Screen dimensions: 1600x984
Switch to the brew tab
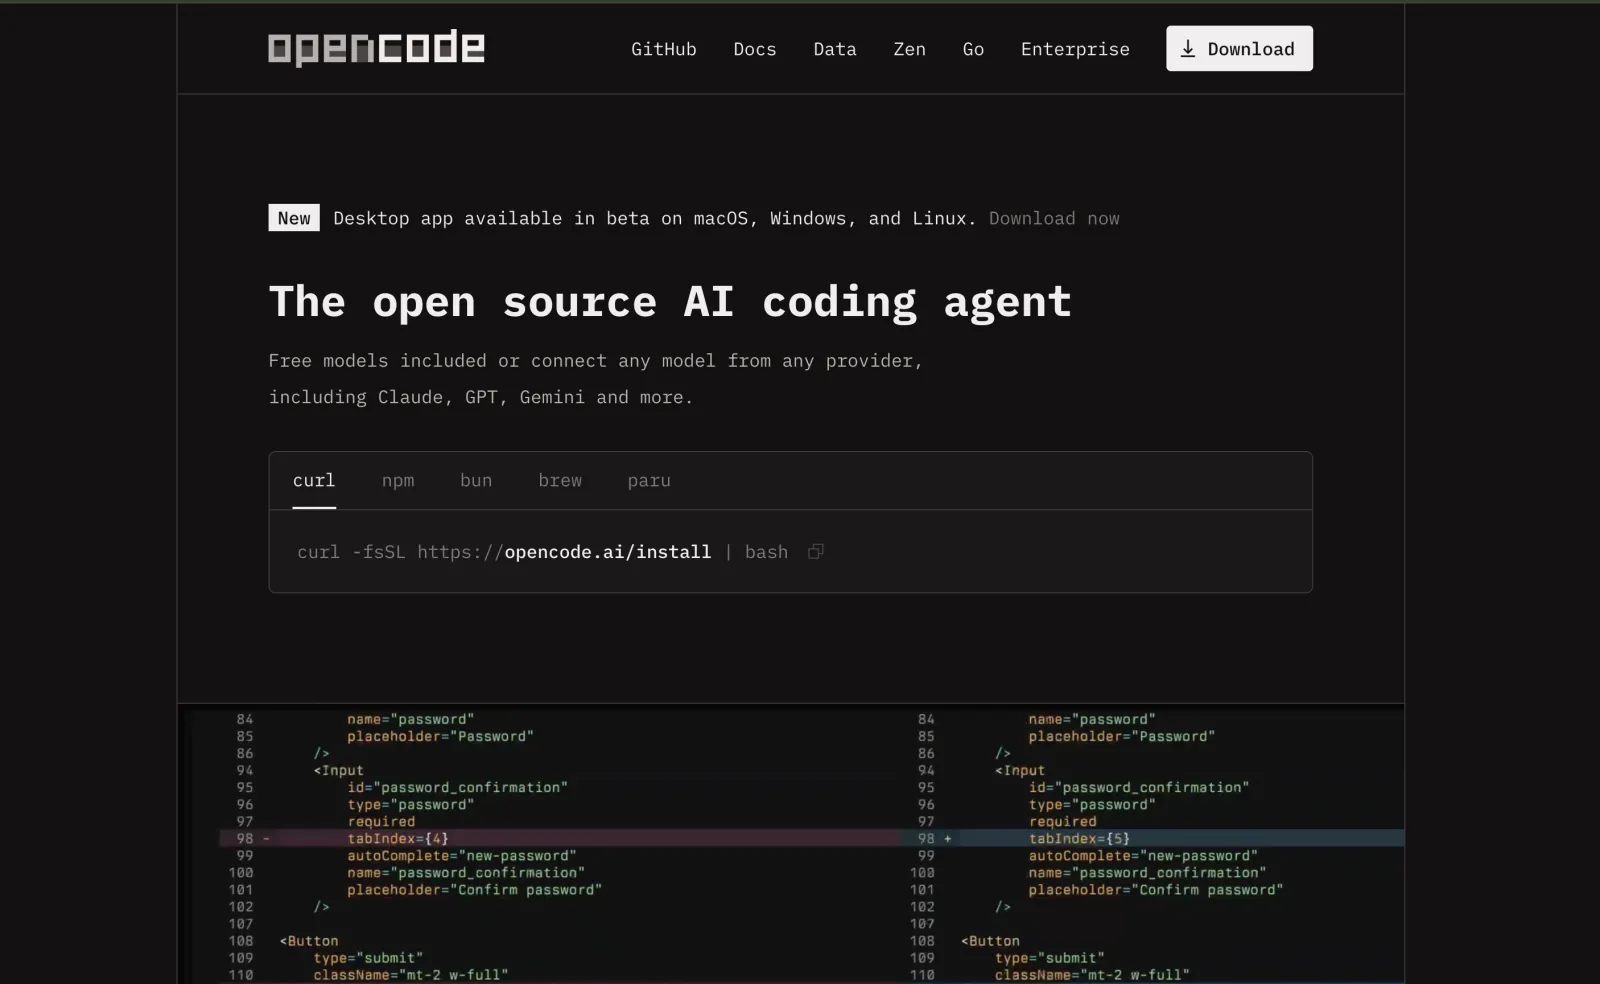click(560, 481)
